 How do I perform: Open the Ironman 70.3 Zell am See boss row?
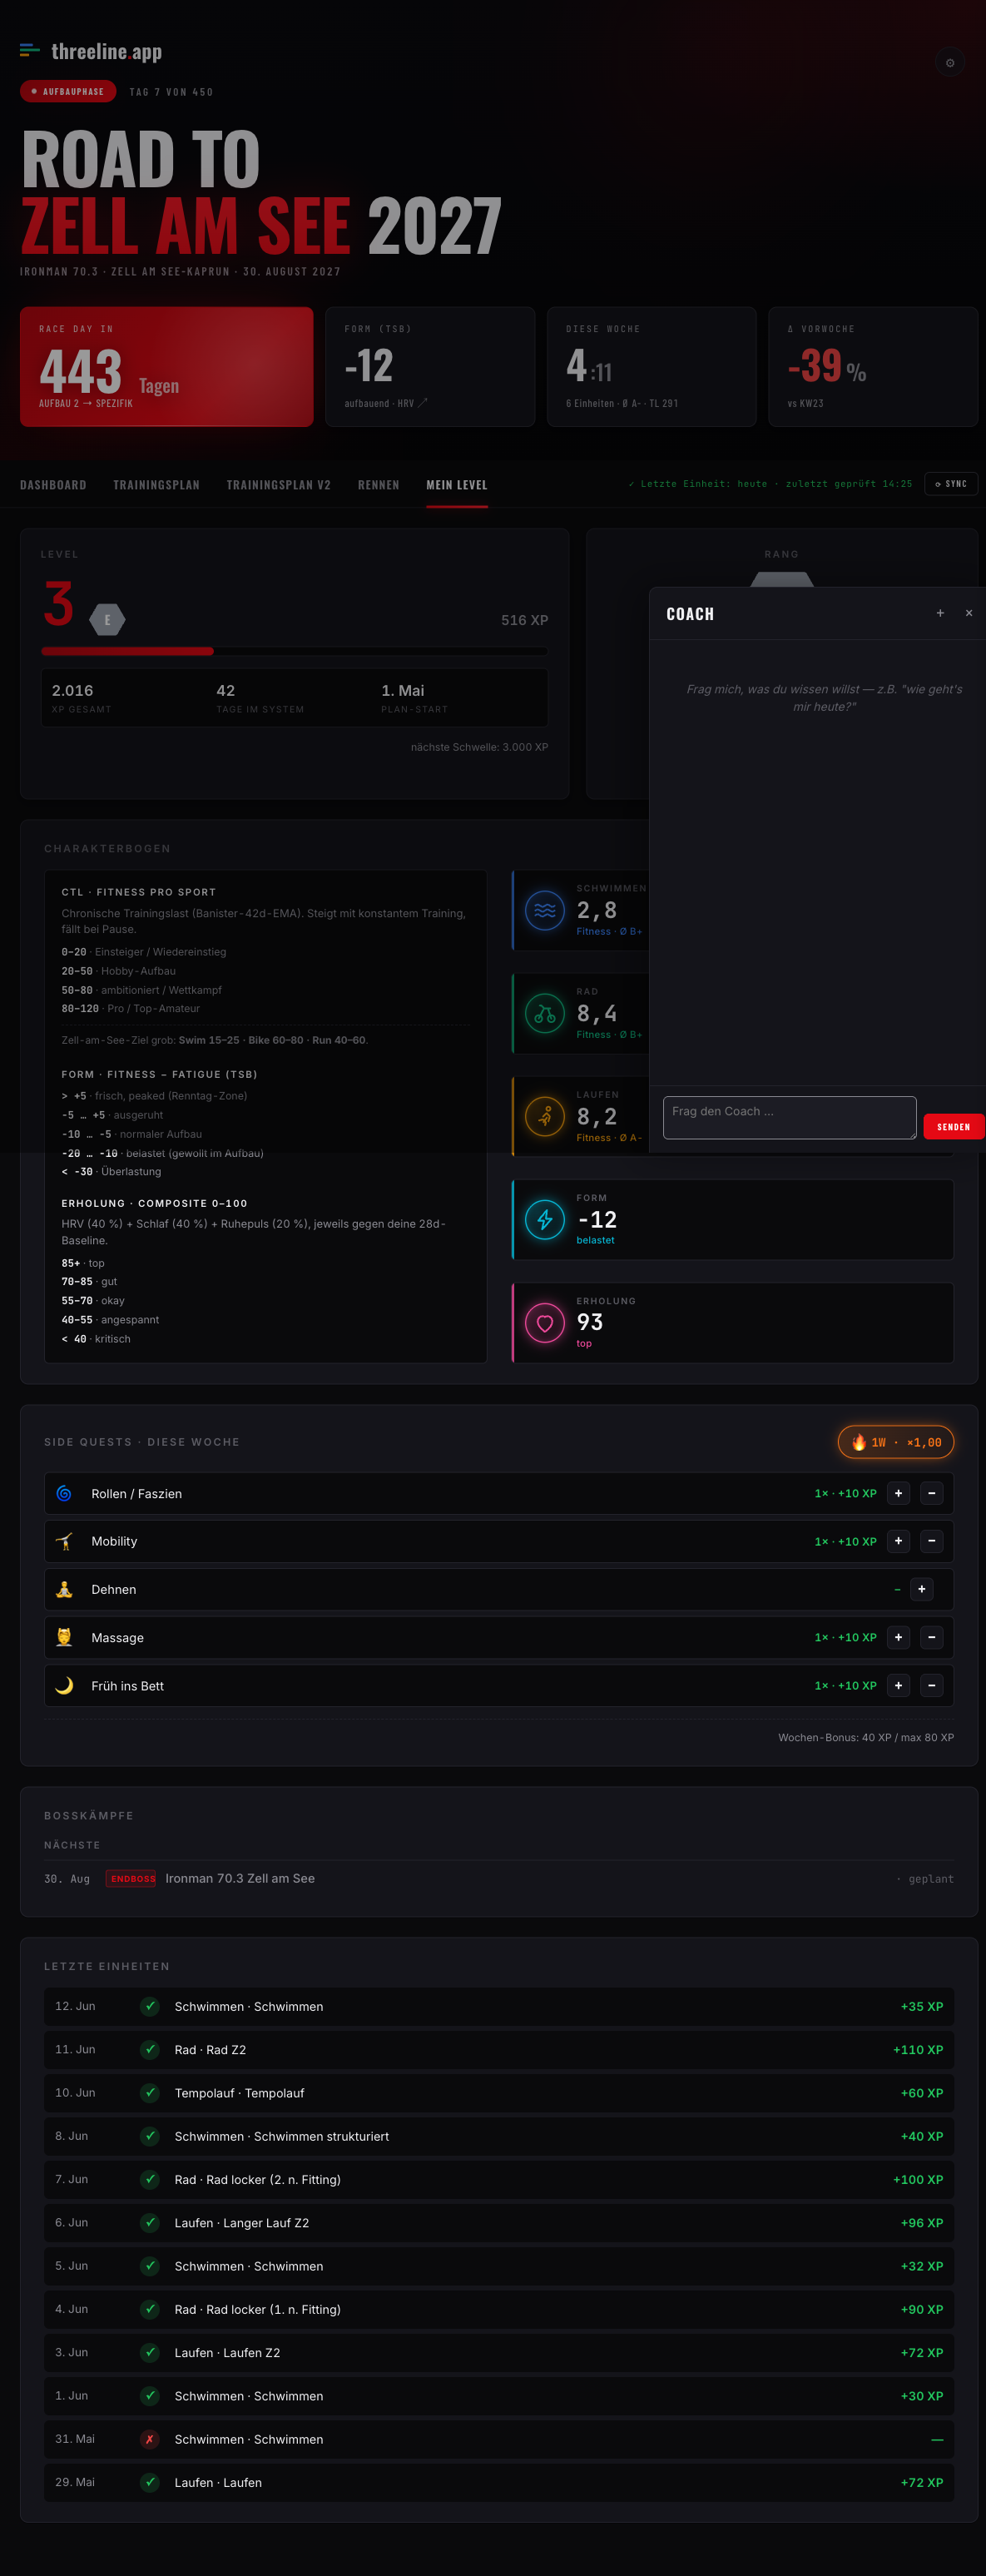[498, 1878]
